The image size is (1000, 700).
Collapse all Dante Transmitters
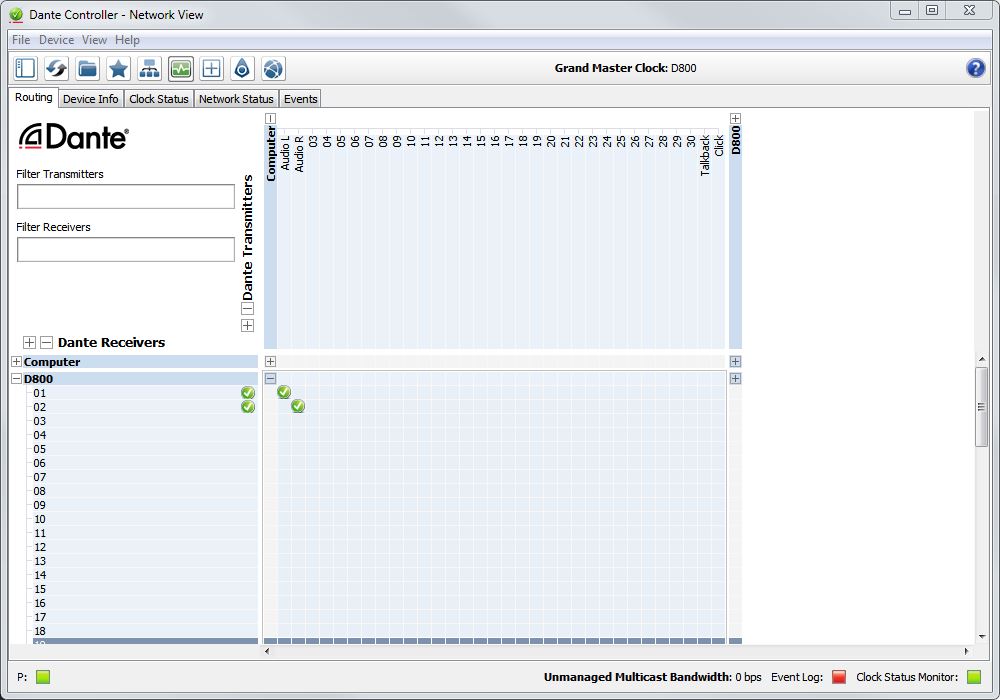tap(247, 309)
